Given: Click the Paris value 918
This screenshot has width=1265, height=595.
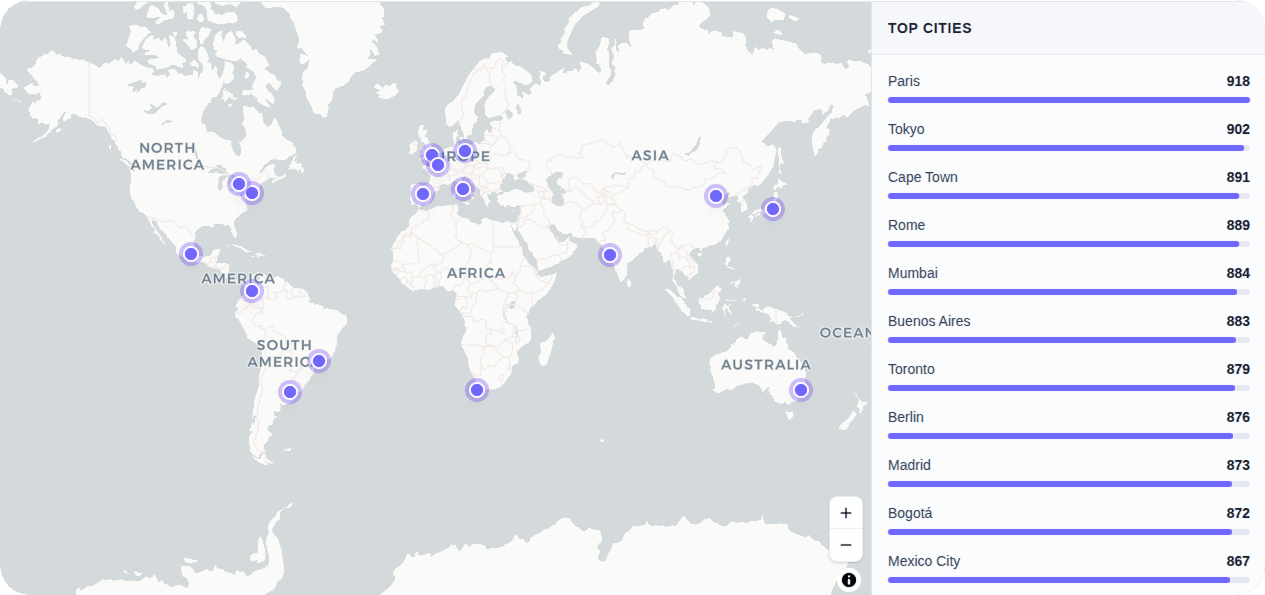Looking at the screenshot, I should [x=1238, y=81].
